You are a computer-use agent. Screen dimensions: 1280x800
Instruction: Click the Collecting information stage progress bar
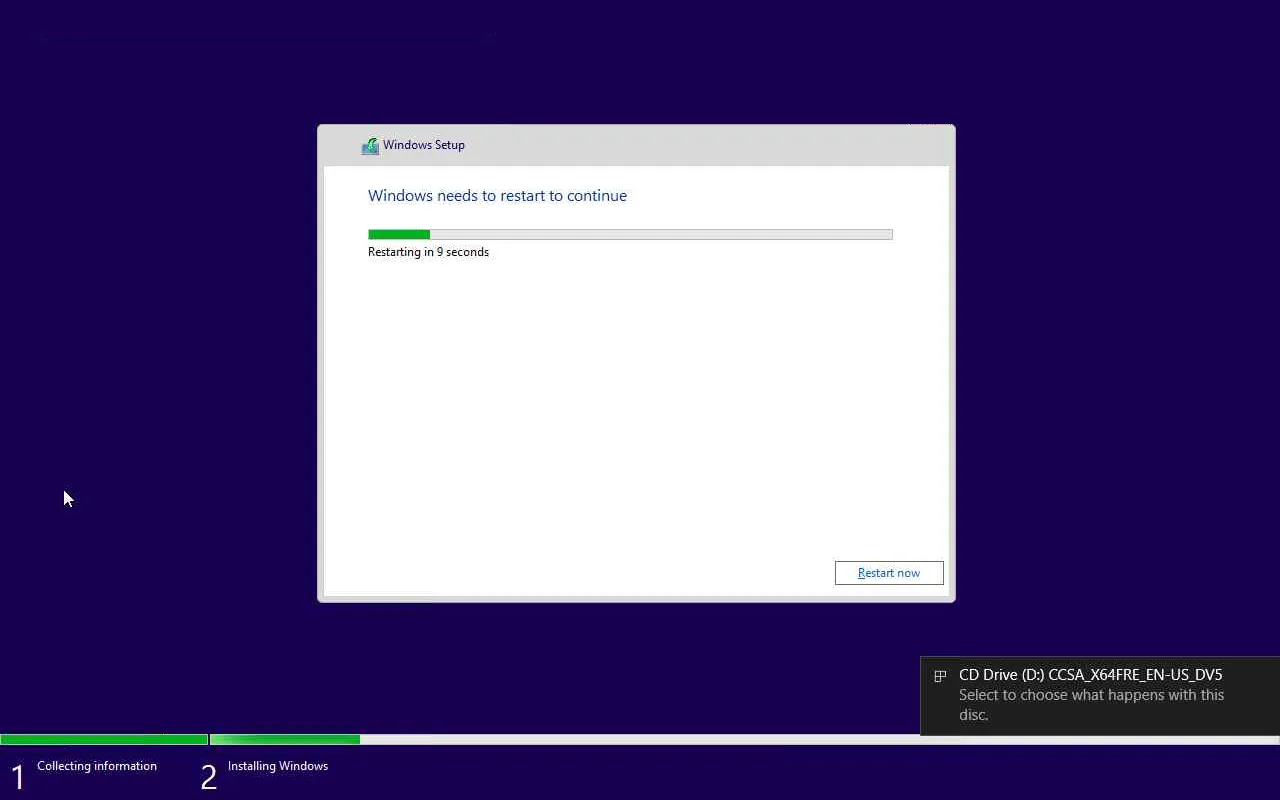[104, 740]
